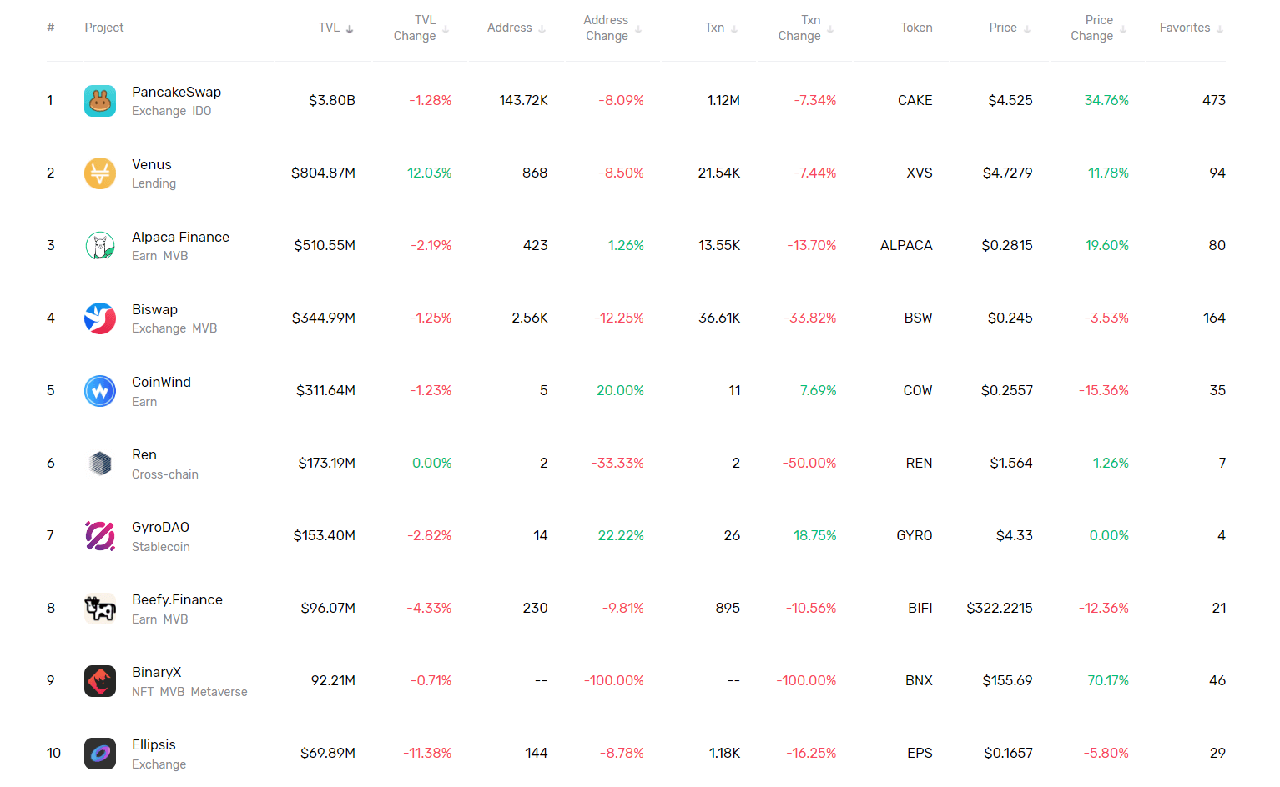Sort by Txn Change column header

806,28
